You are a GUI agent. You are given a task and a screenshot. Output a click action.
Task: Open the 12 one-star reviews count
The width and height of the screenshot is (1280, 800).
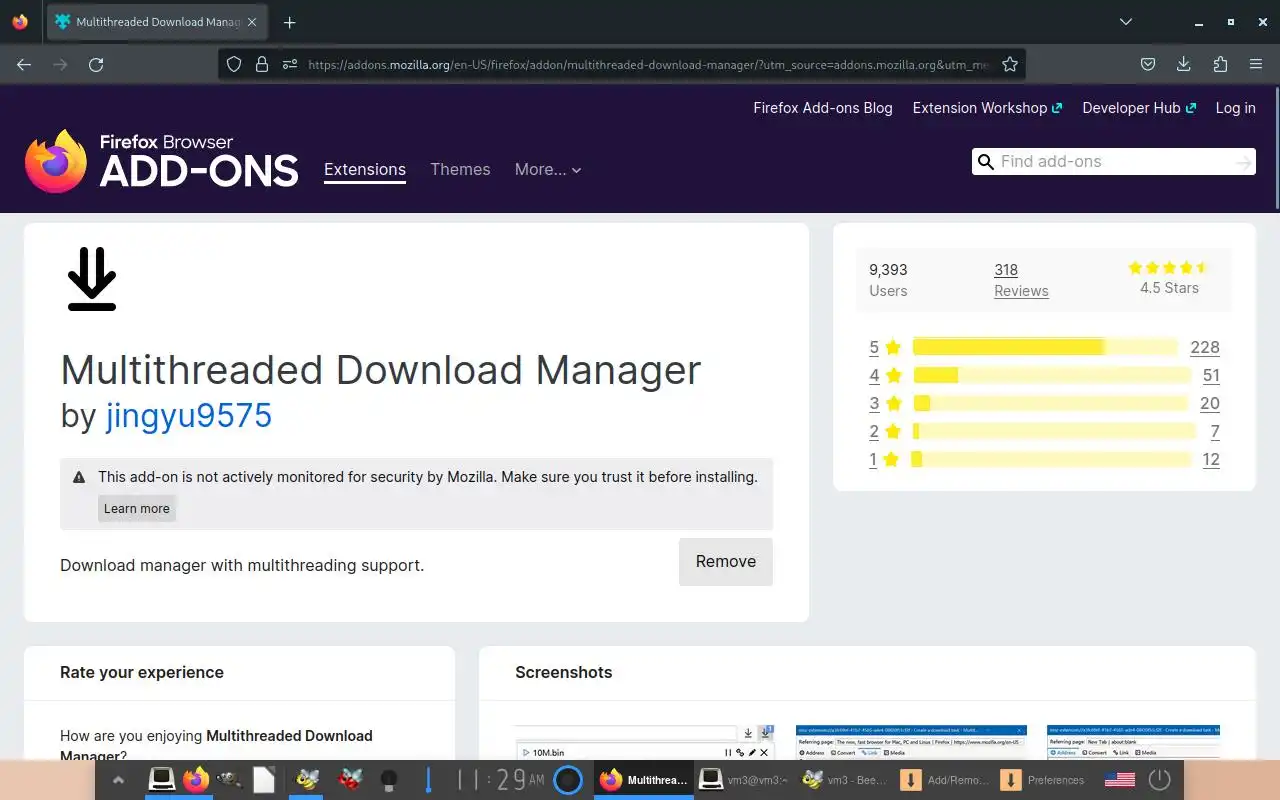click(1211, 459)
